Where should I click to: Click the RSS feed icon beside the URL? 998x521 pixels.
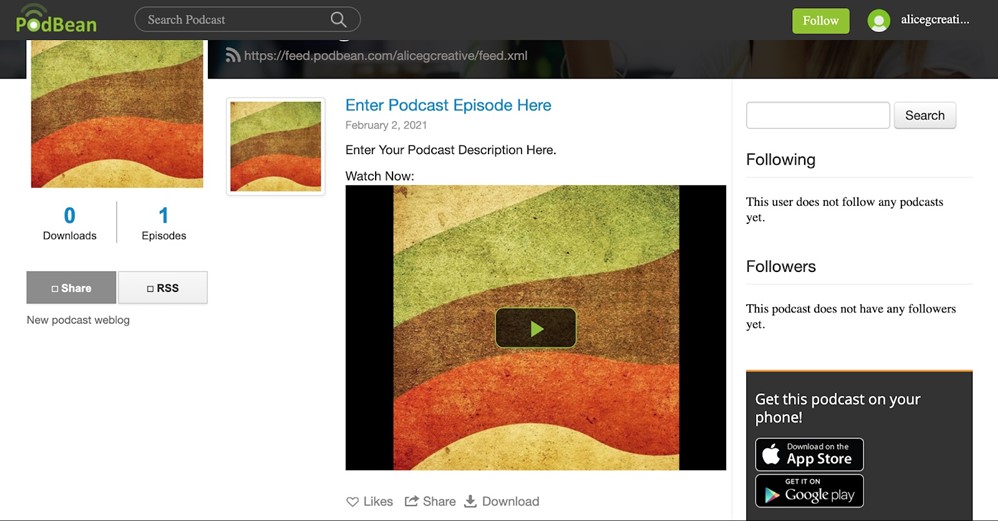click(232, 55)
